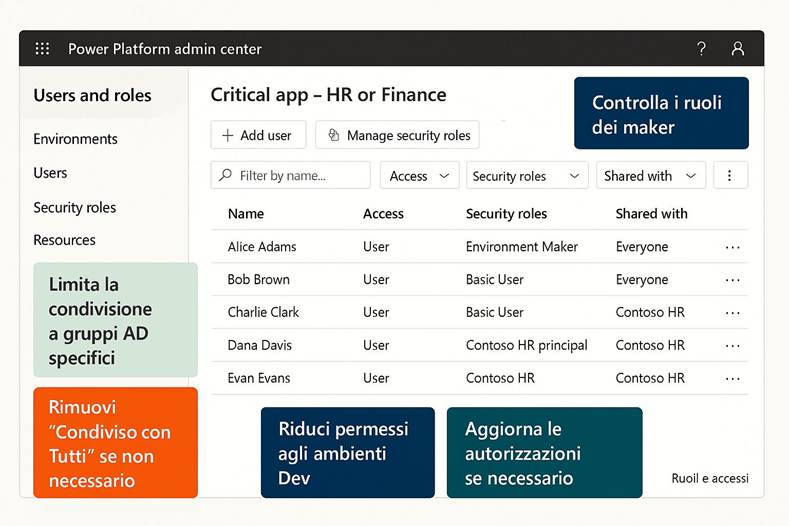The width and height of the screenshot is (789, 526).
Task: Select Security roles in the sidebar
Action: click(x=74, y=207)
